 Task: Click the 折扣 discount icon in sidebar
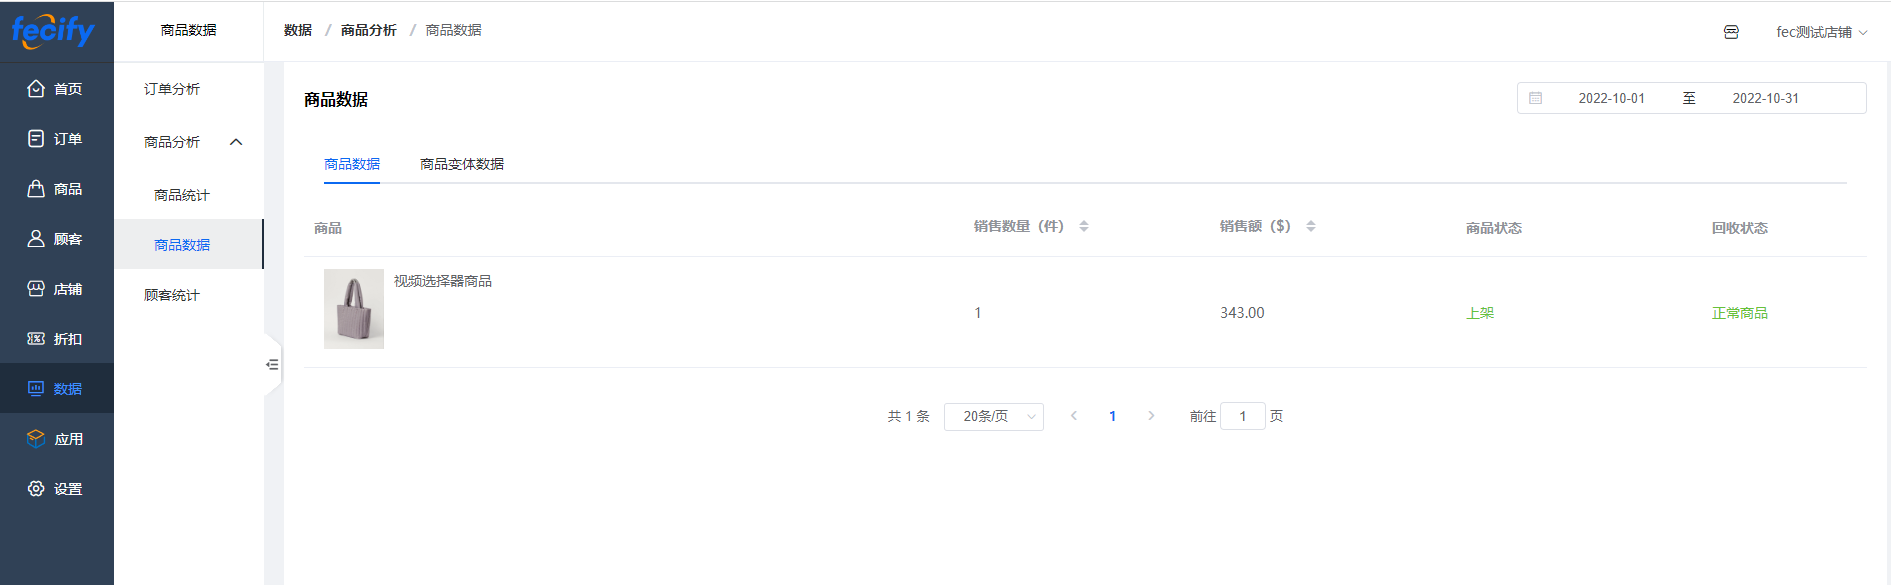[36, 339]
